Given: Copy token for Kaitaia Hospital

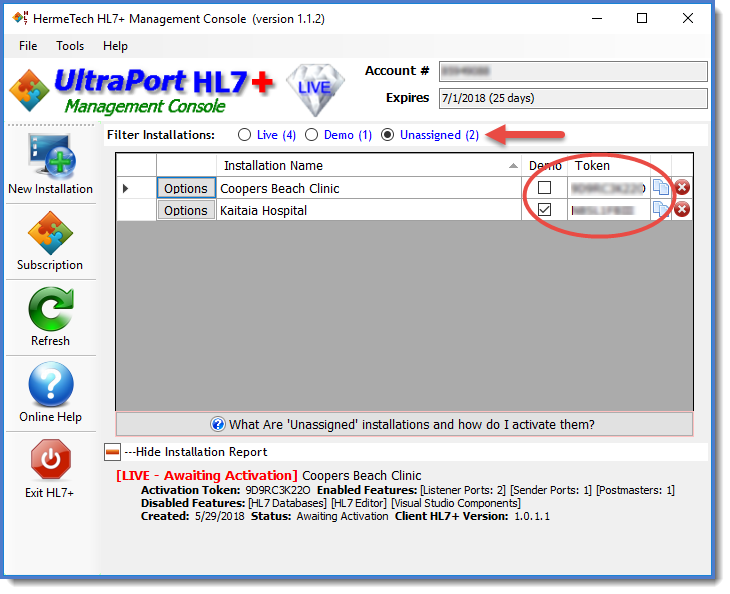Looking at the screenshot, I should point(661,209).
